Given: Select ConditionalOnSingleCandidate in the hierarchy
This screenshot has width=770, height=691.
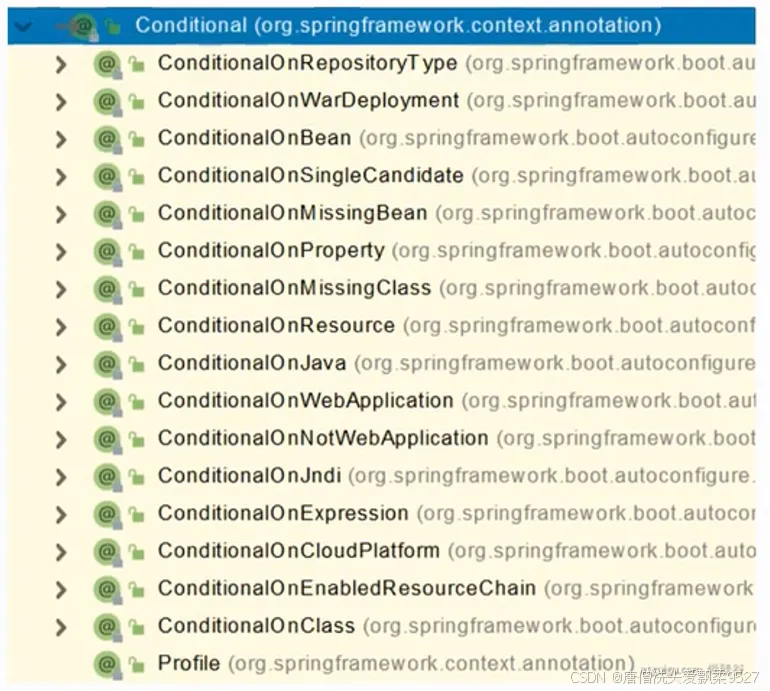Looking at the screenshot, I should (310, 176).
